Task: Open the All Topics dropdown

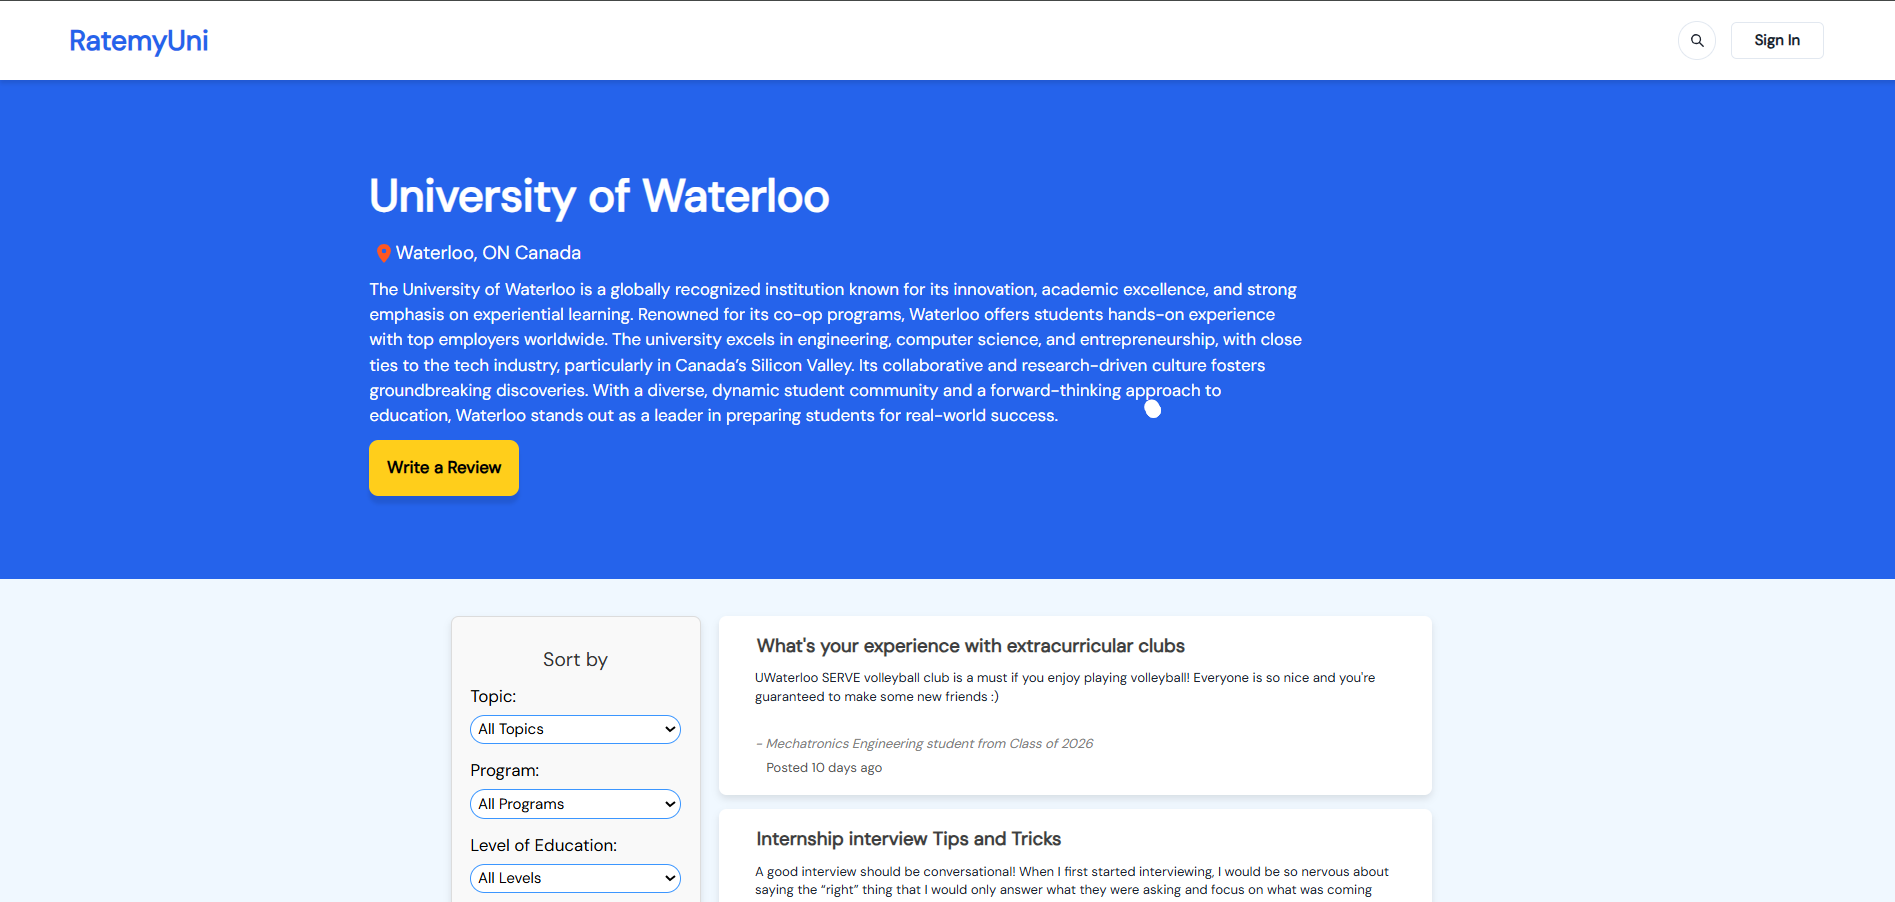Action: tap(575, 730)
